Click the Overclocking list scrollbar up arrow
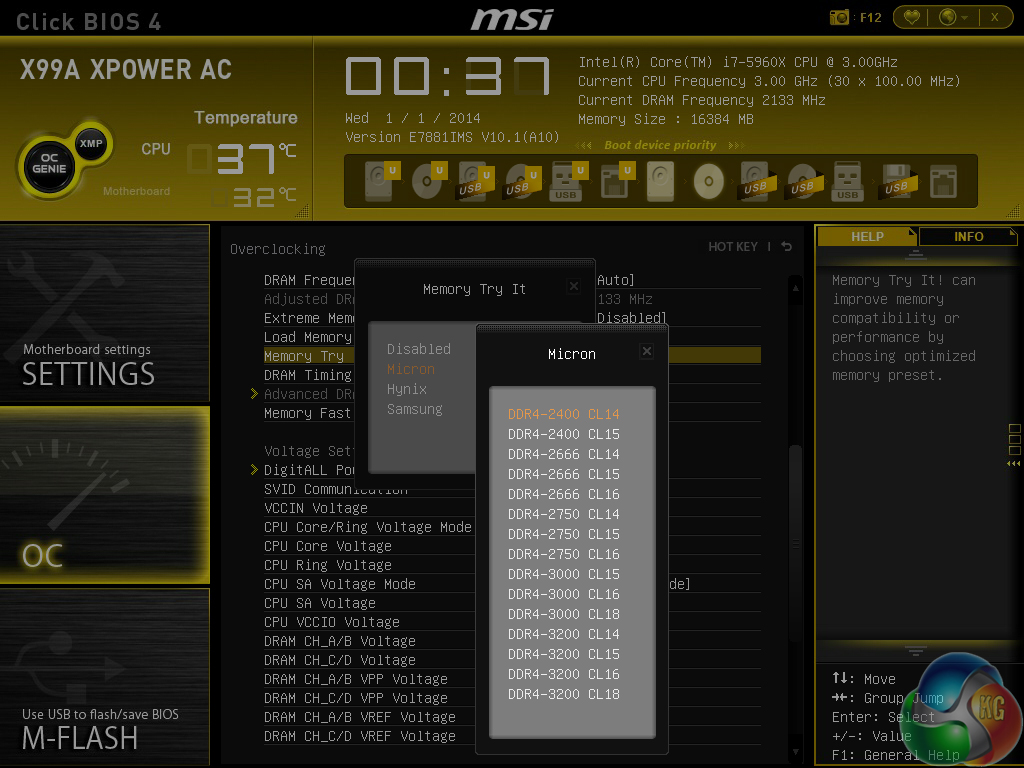The height and width of the screenshot is (768, 1024). point(795,287)
